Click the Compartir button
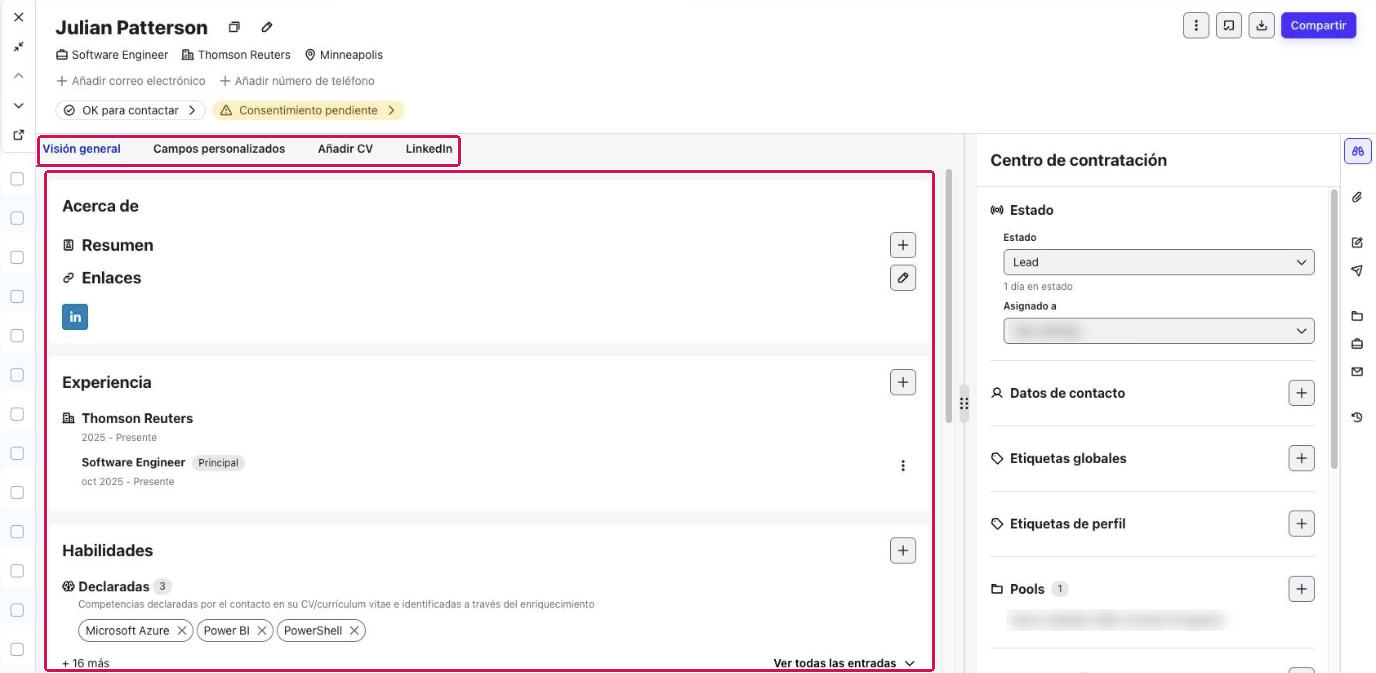The image size is (1376, 673). tap(1318, 26)
